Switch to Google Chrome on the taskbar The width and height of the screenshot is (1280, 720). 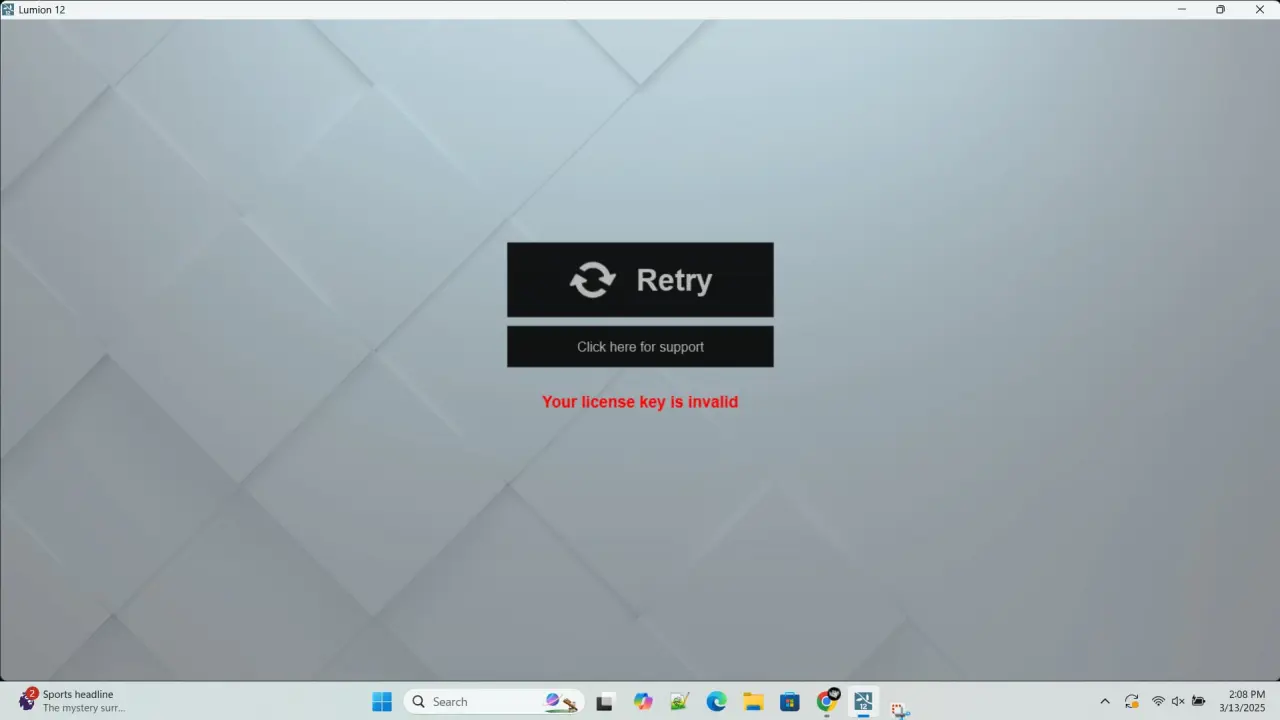pyautogui.click(x=827, y=702)
